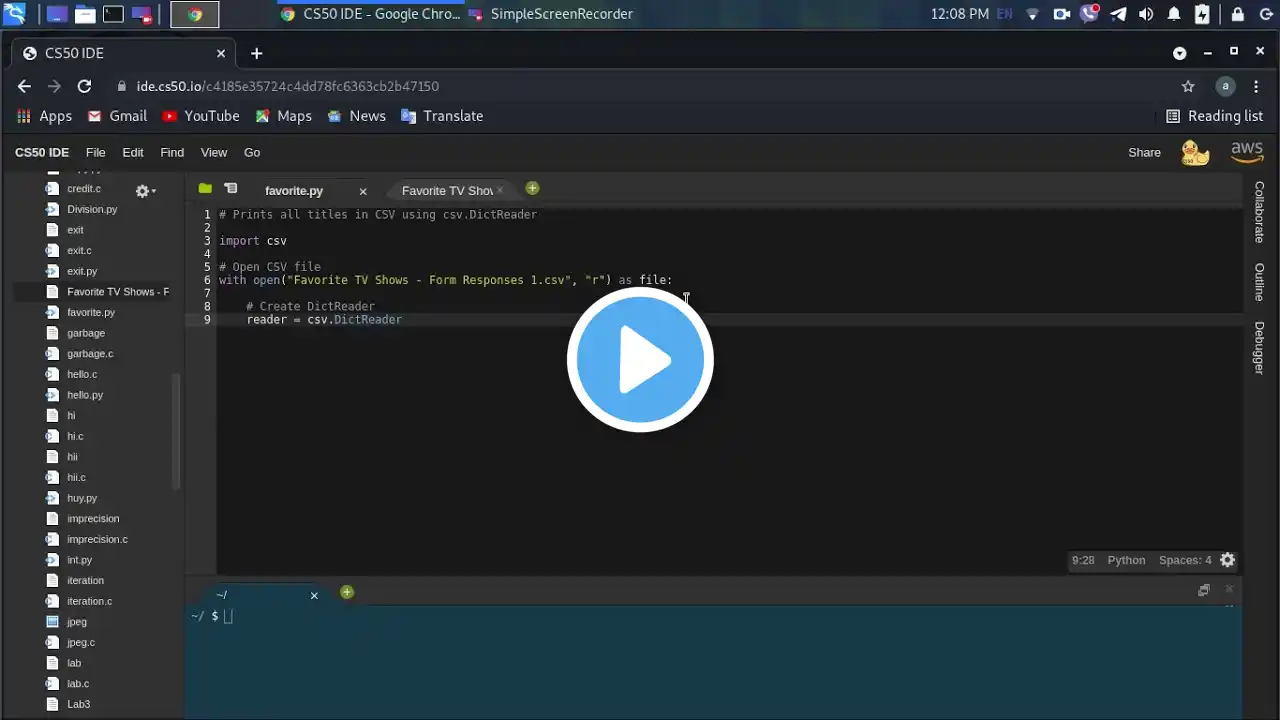Open the Outline side panel
This screenshot has height=720, width=1280.
coord(1260,282)
